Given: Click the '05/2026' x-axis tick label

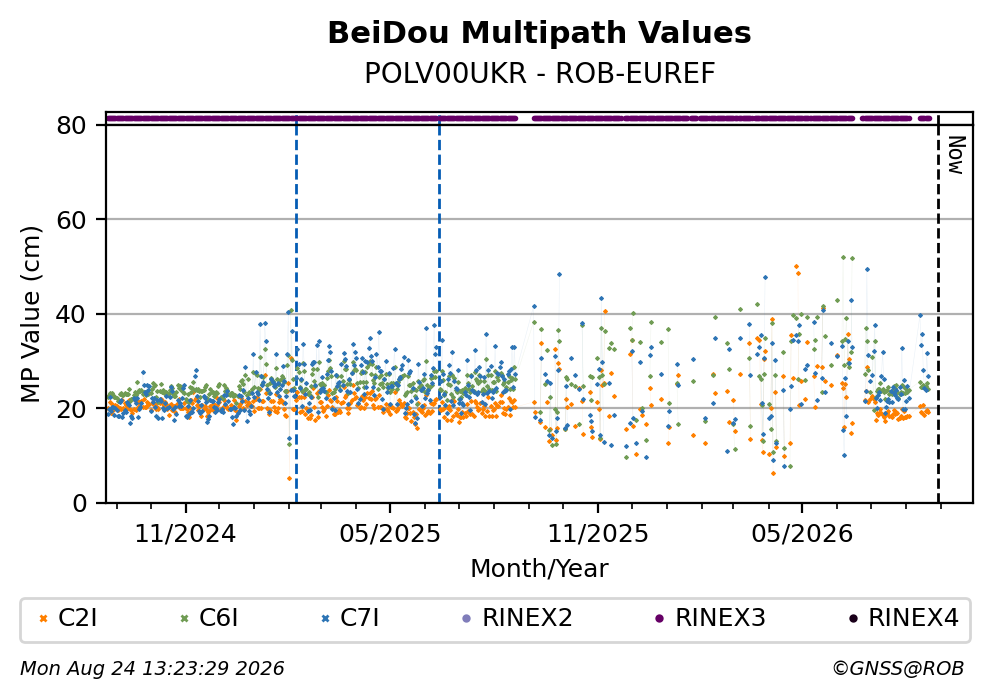Looking at the screenshot, I should click(802, 534).
